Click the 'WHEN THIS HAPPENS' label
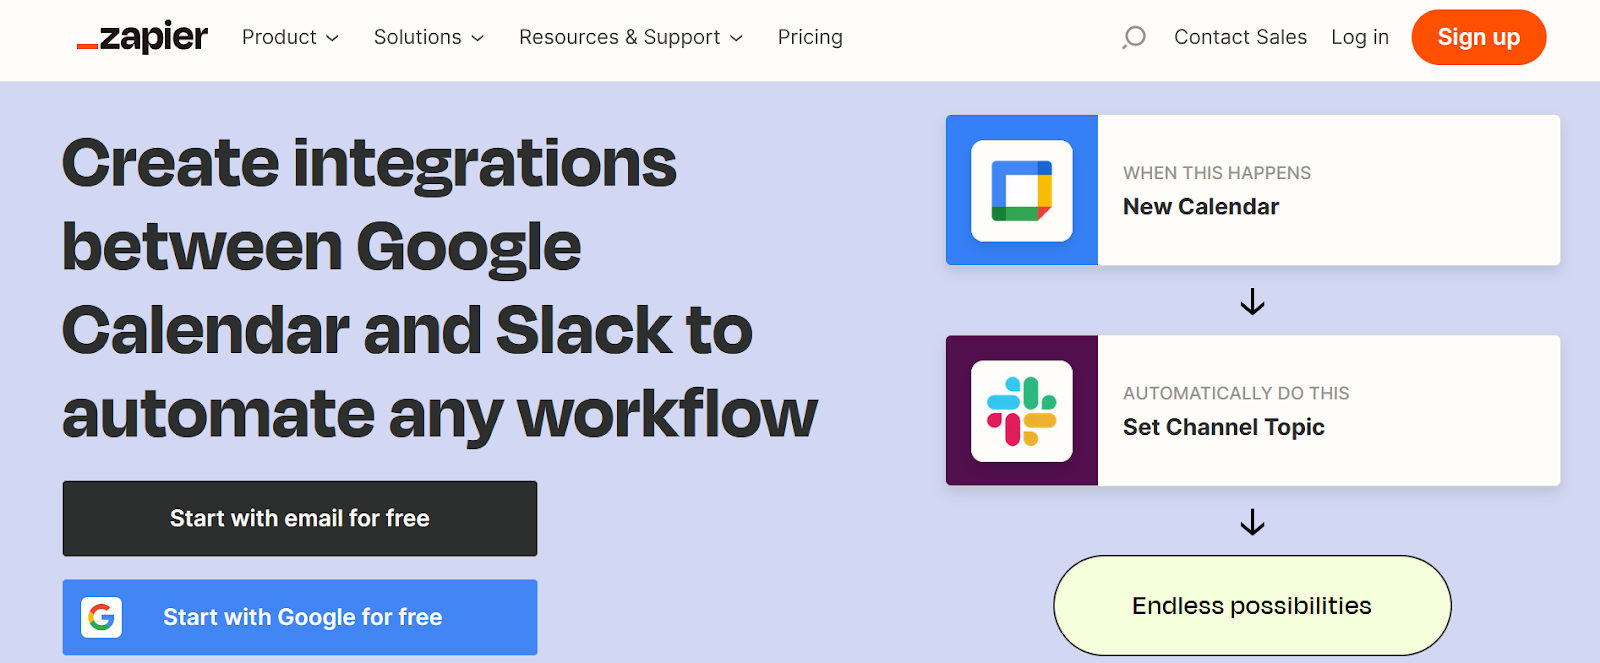1600x663 pixels. [1217, 173]
